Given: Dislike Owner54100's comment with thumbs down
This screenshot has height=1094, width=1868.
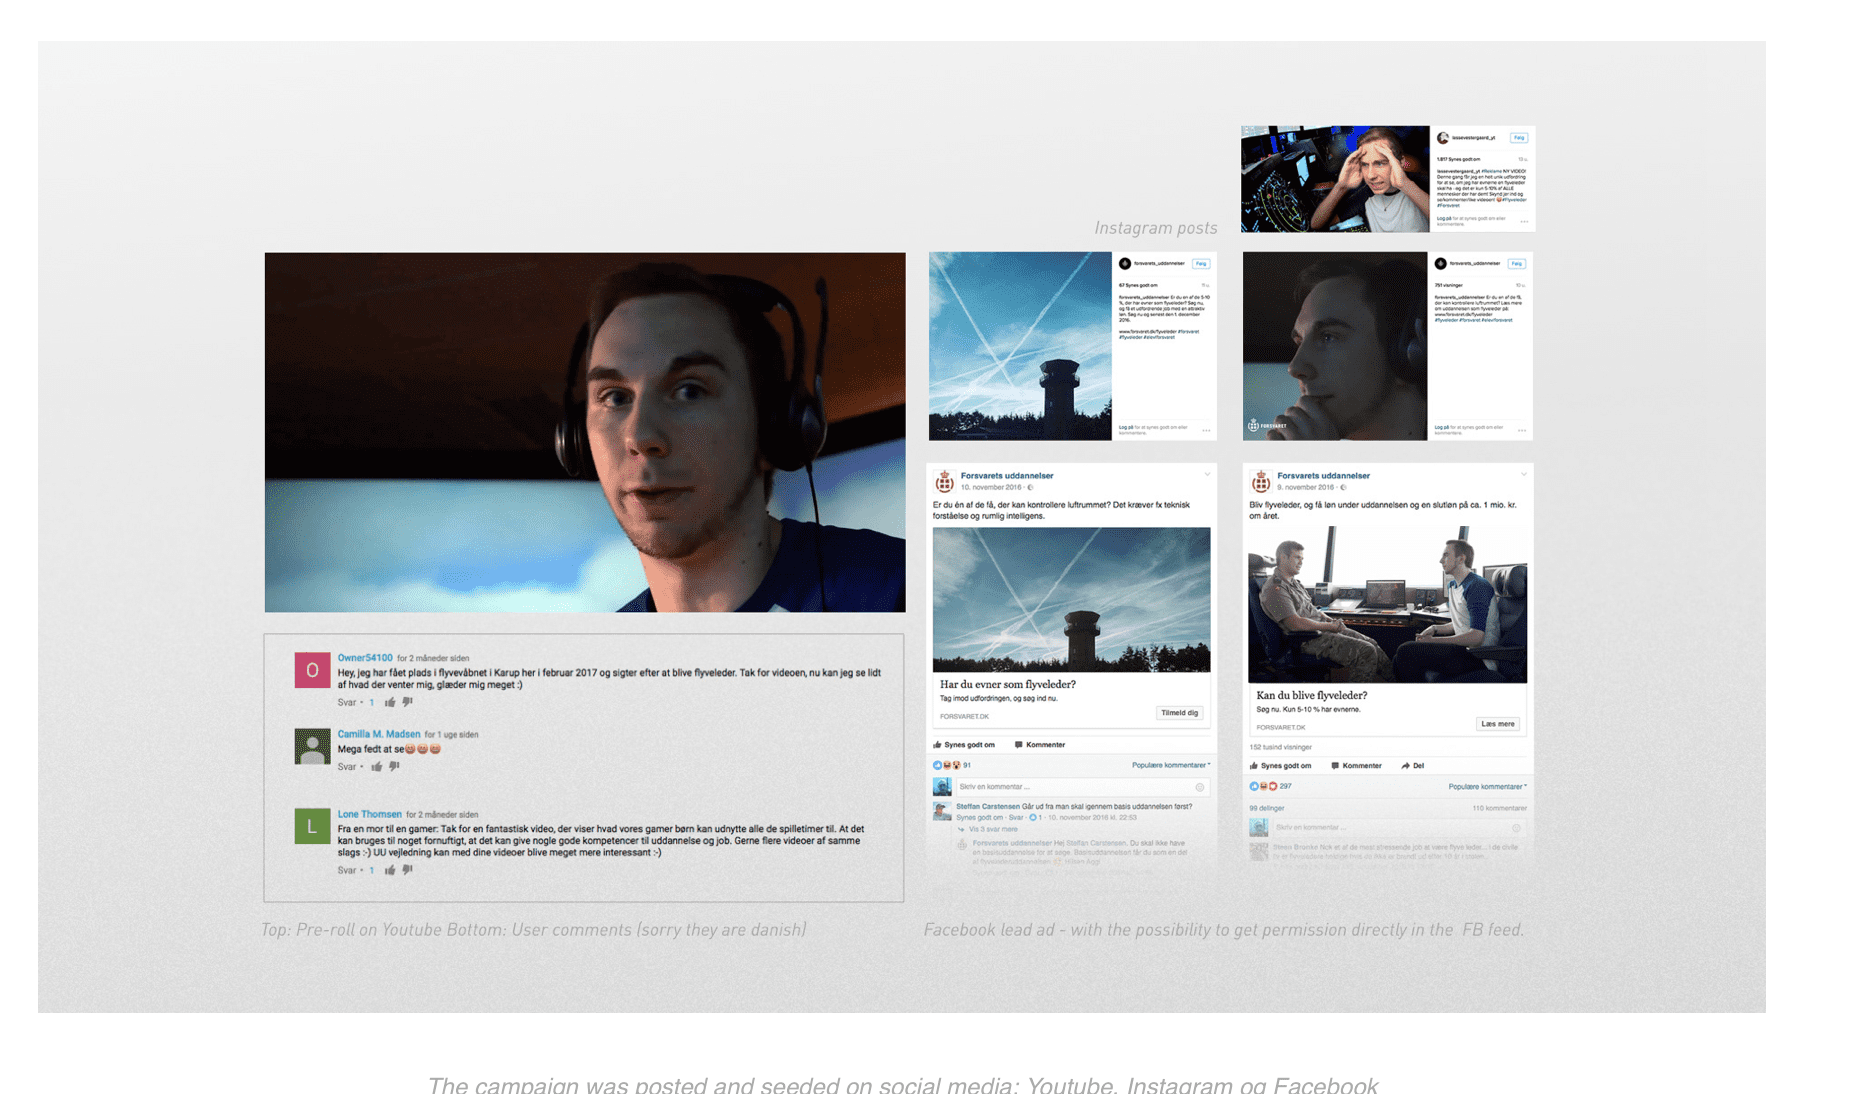Looking at the screenshot, I should tap(407, 702).
